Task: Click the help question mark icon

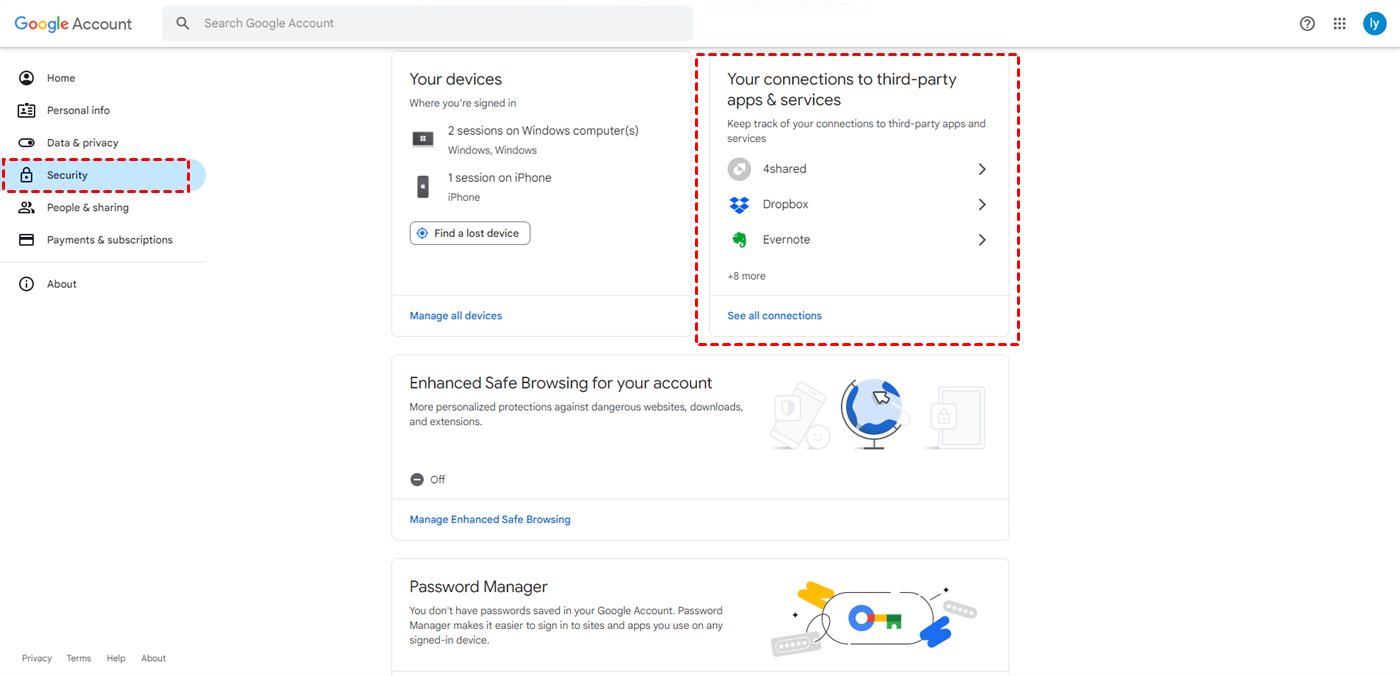Action: pyautogui.click(x=1307, y=24)
